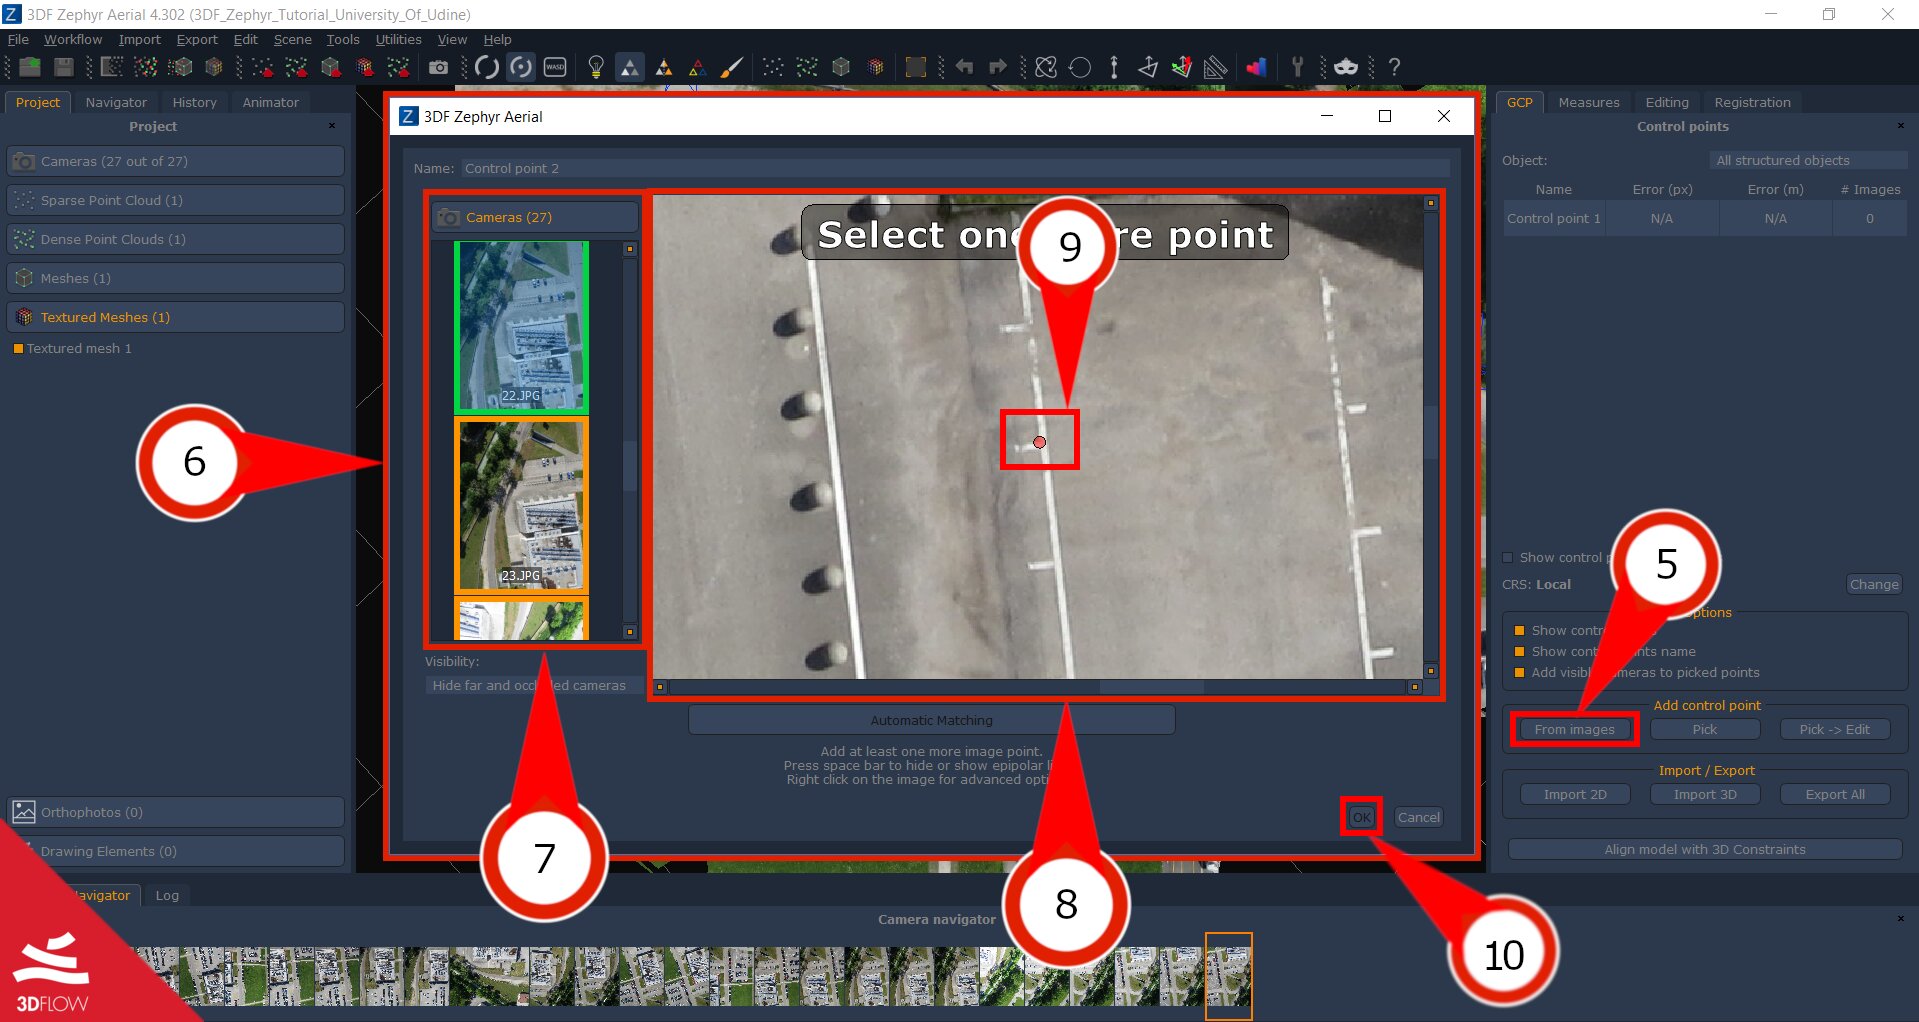
Task: Expand the Orthophotos (0) section
Action: coord(175,812)
